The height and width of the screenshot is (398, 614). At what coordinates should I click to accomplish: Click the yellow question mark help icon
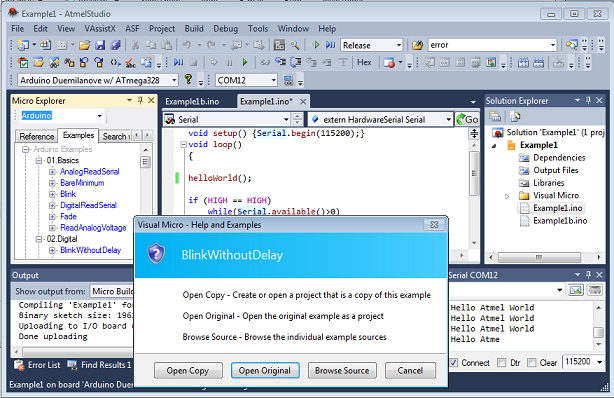188,80
